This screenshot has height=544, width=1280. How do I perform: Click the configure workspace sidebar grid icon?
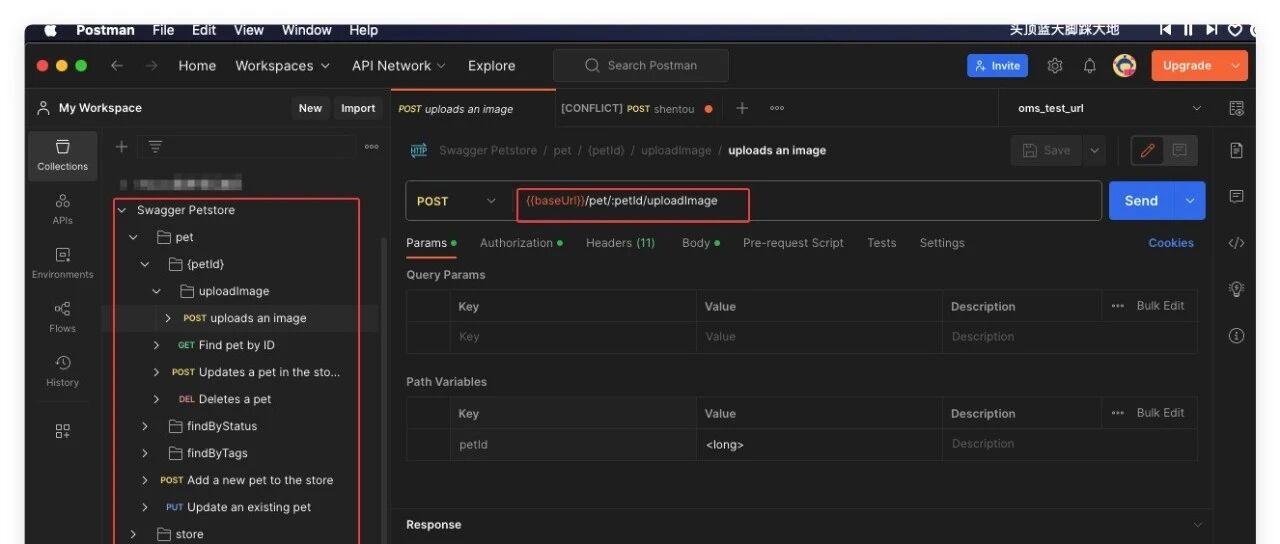(62, 431)
